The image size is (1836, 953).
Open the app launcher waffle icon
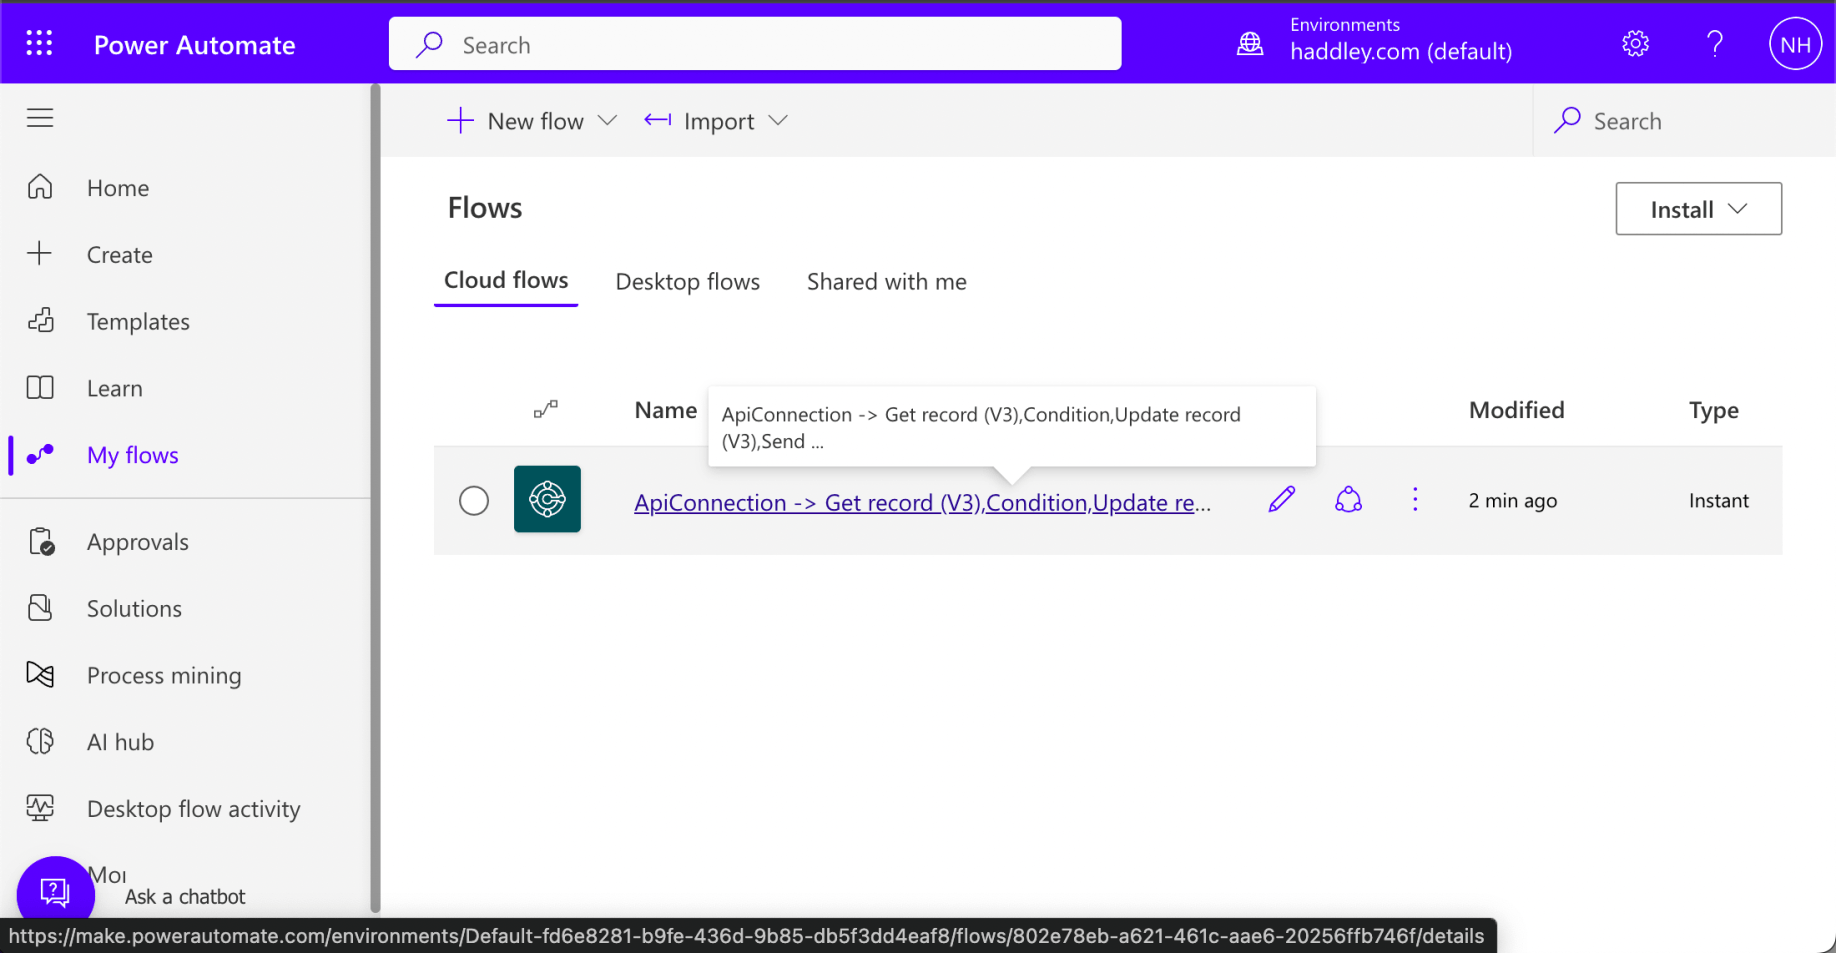coord(39,44)
